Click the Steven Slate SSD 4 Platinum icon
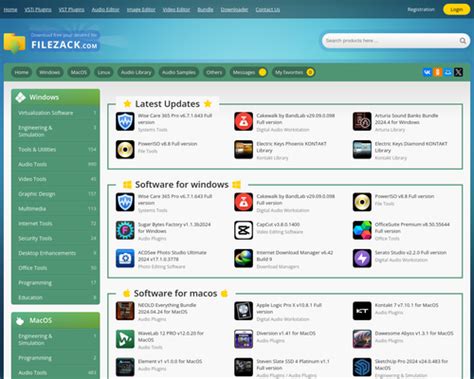 pos(243,367)
